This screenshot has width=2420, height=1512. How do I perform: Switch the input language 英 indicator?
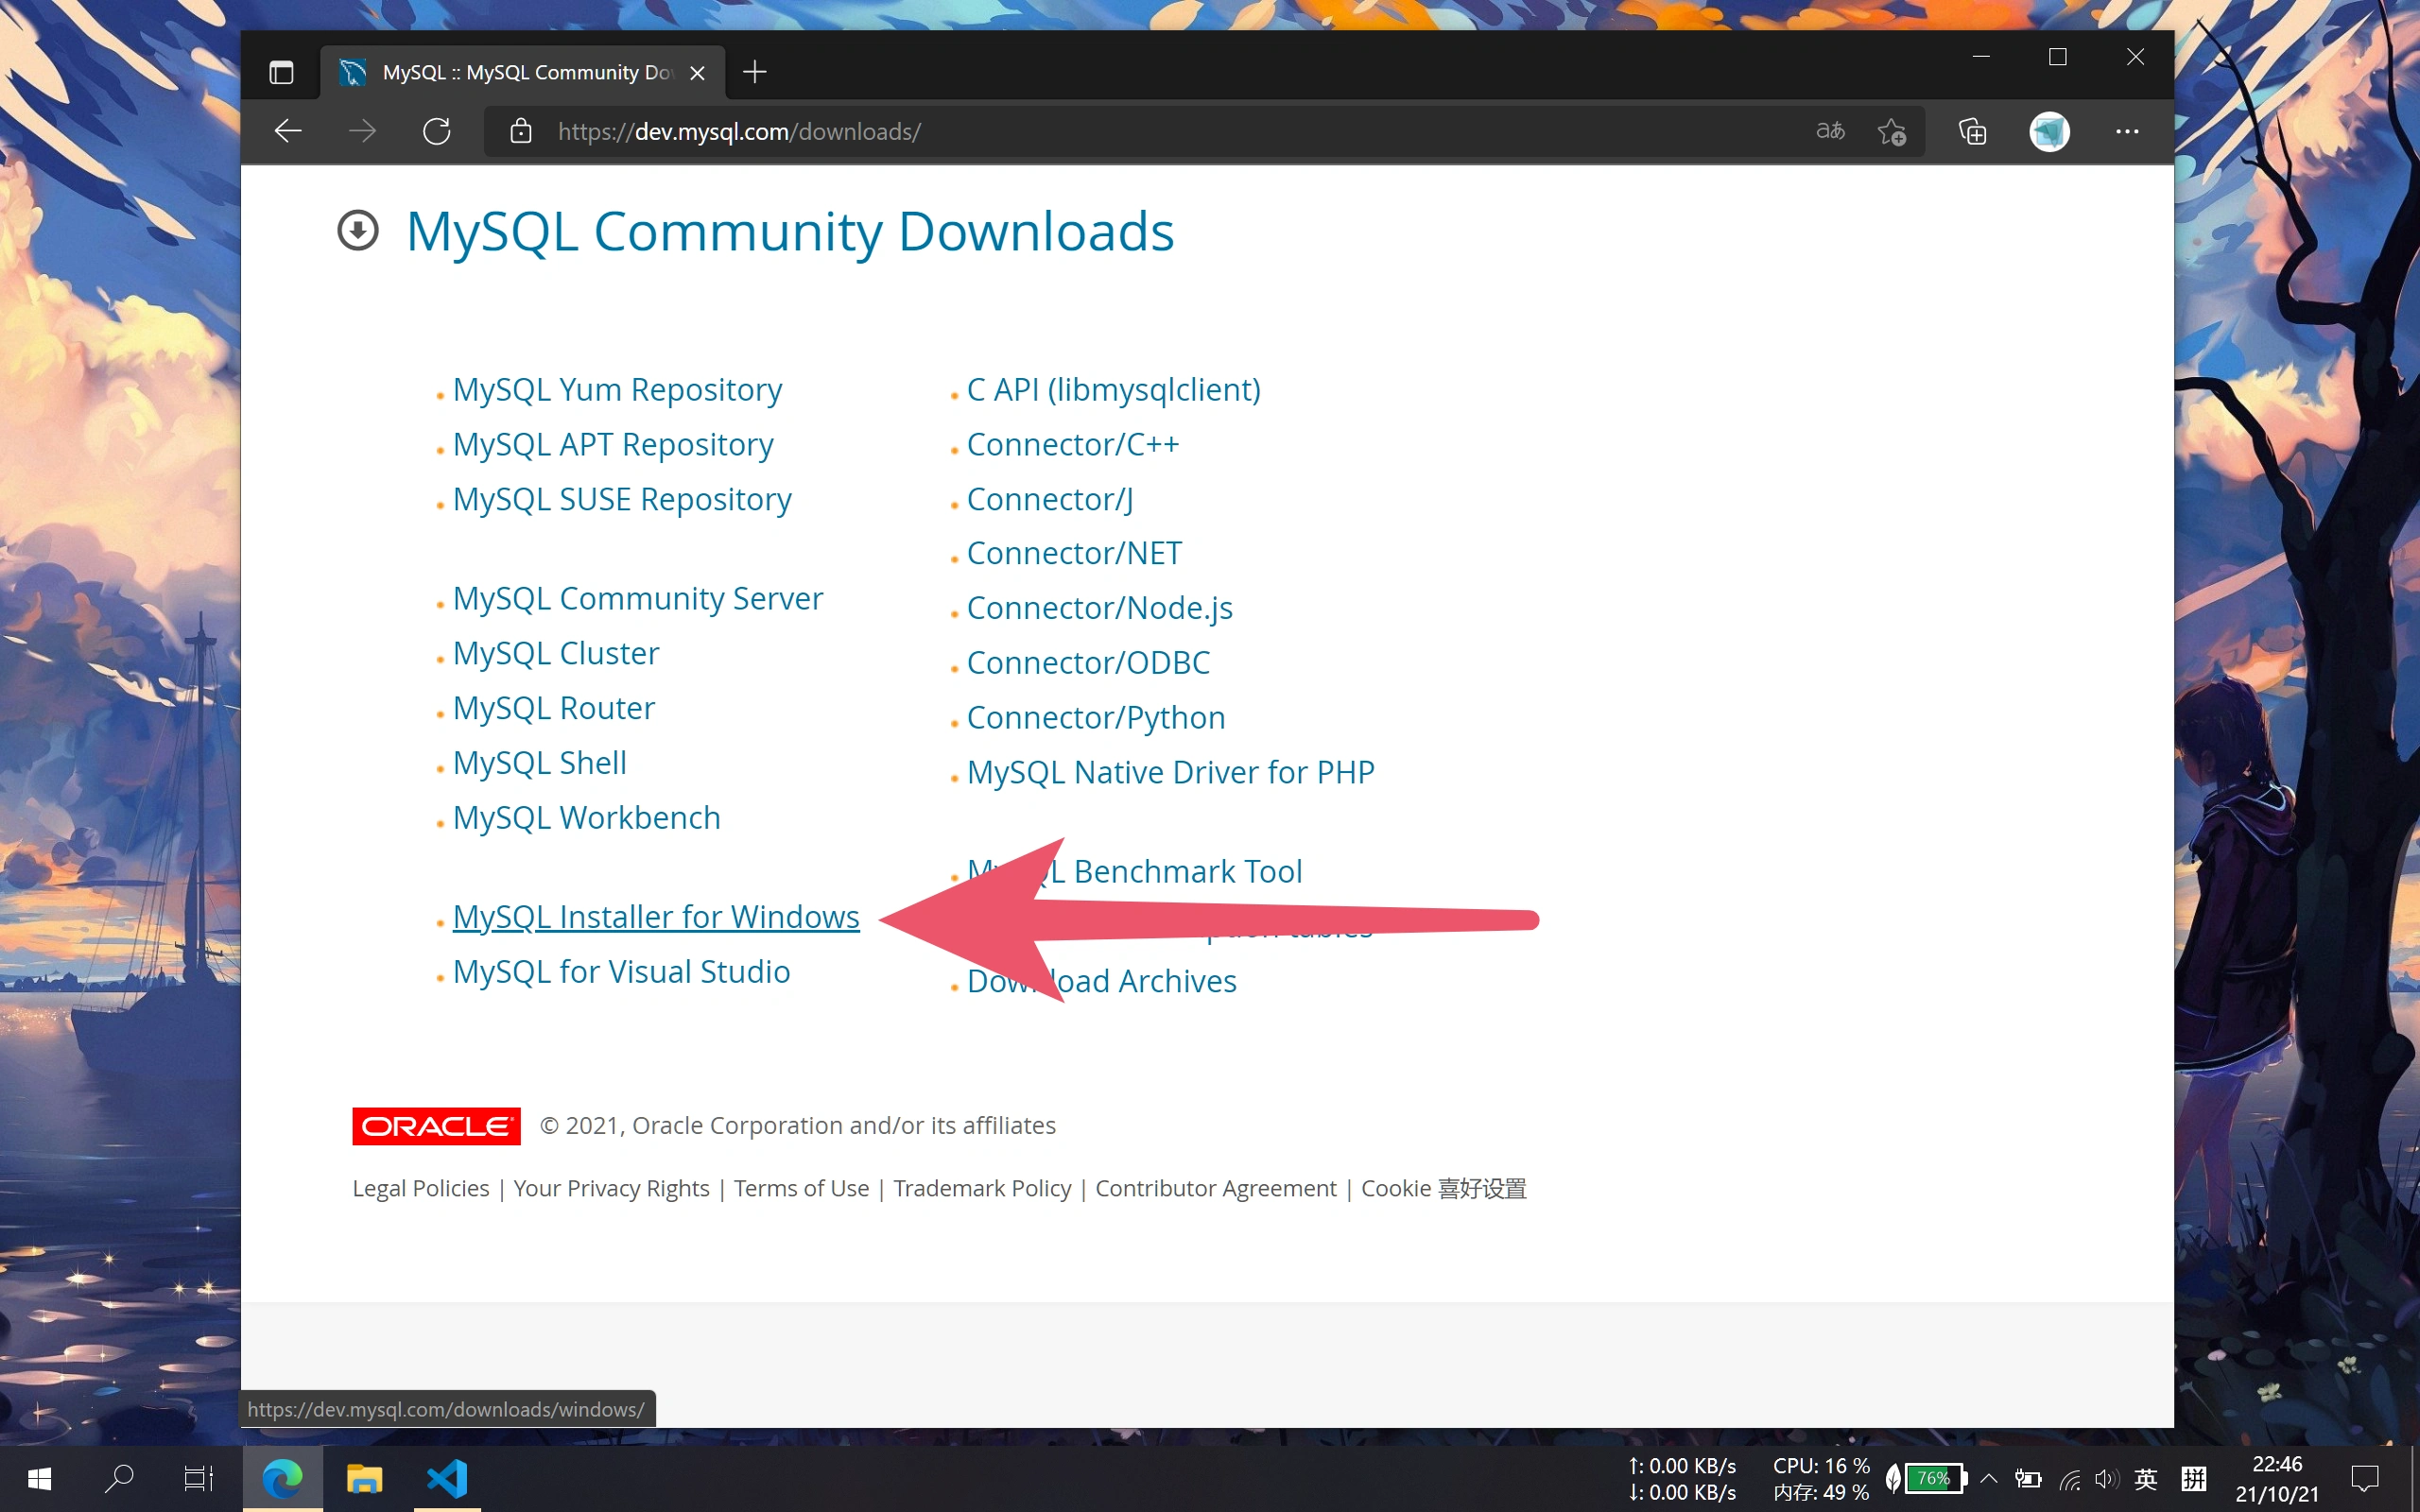[x=2146, y=1478]
